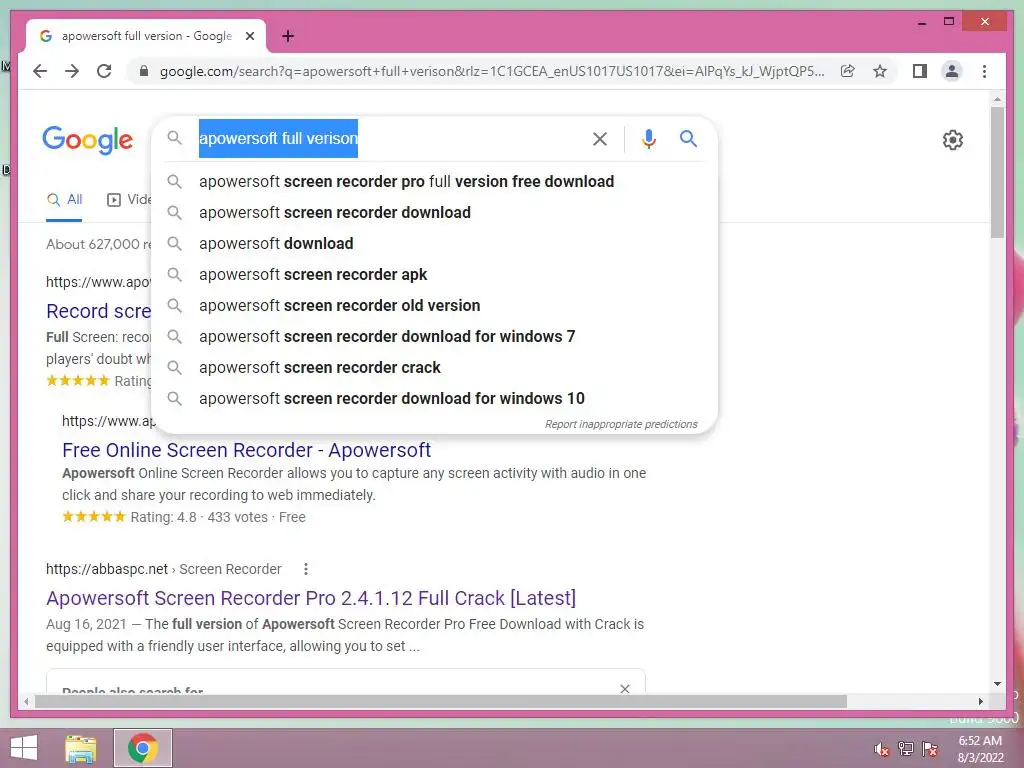Share this page using address bar icon
This screenshot has height=768, width=1024.
point(848,71)
